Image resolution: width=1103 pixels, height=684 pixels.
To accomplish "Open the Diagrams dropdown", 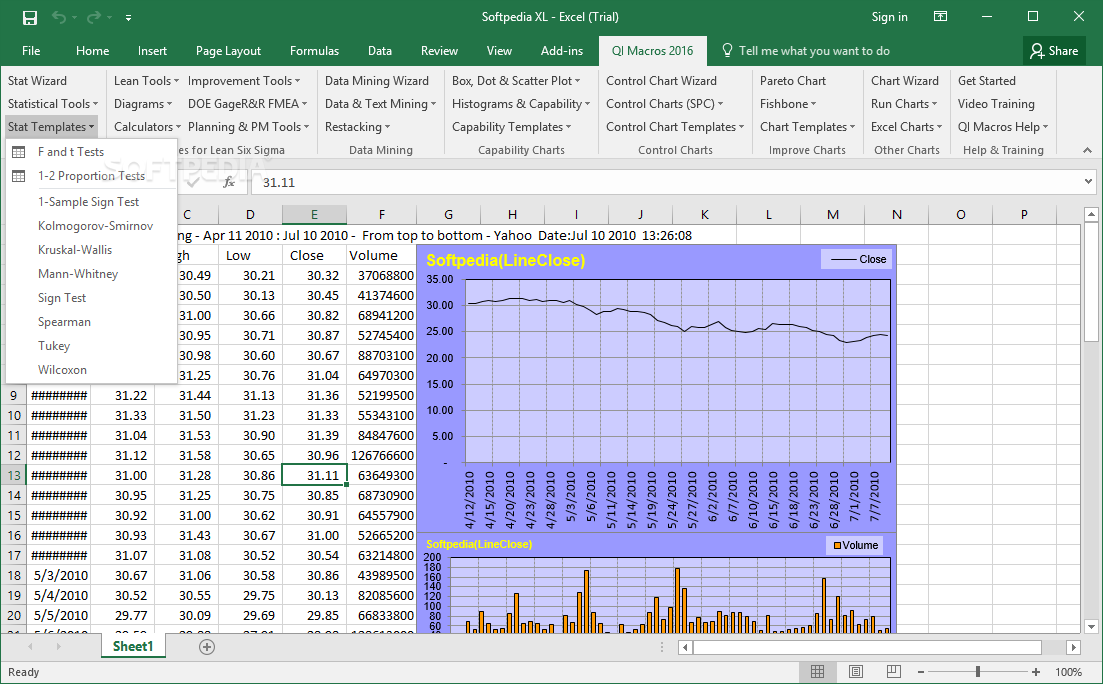I will click(143, 104).
